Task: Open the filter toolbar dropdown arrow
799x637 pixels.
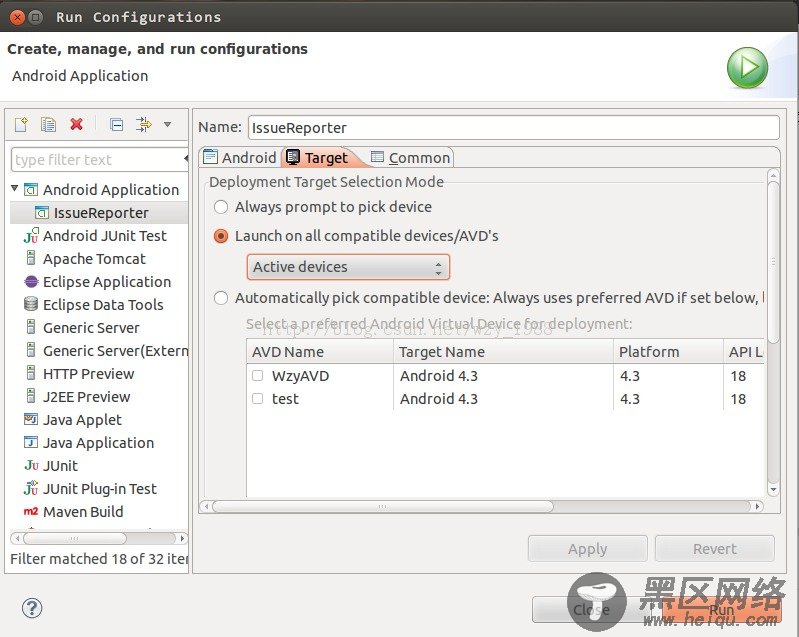Action: 167,124
